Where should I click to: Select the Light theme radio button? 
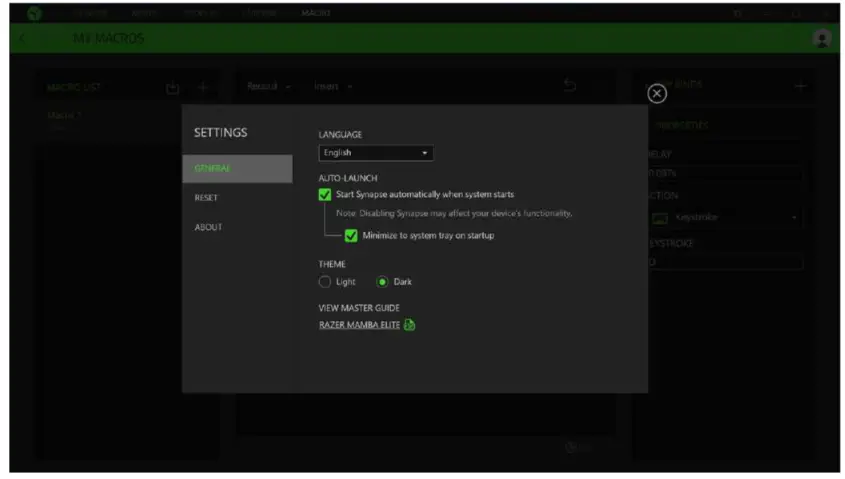click(324, 282)
